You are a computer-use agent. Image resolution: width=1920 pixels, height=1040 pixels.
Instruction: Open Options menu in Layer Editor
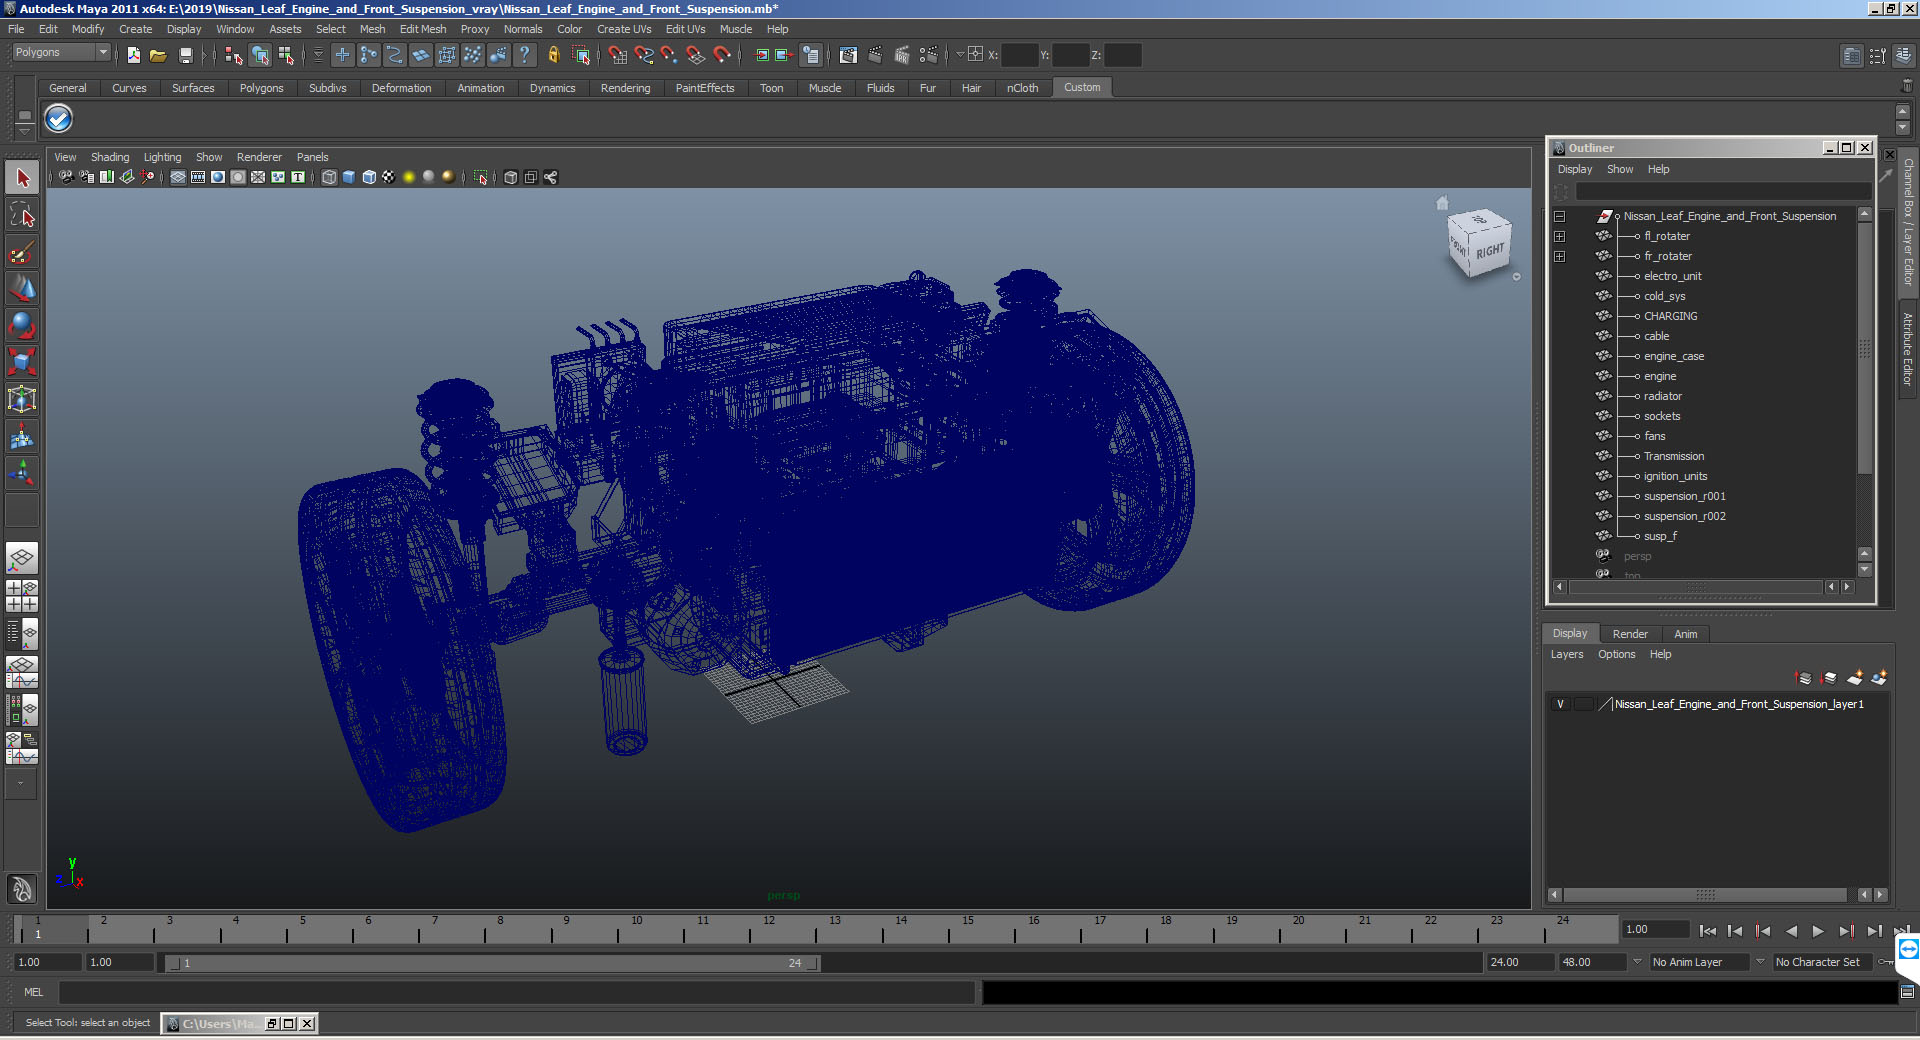coord(1616,654)
